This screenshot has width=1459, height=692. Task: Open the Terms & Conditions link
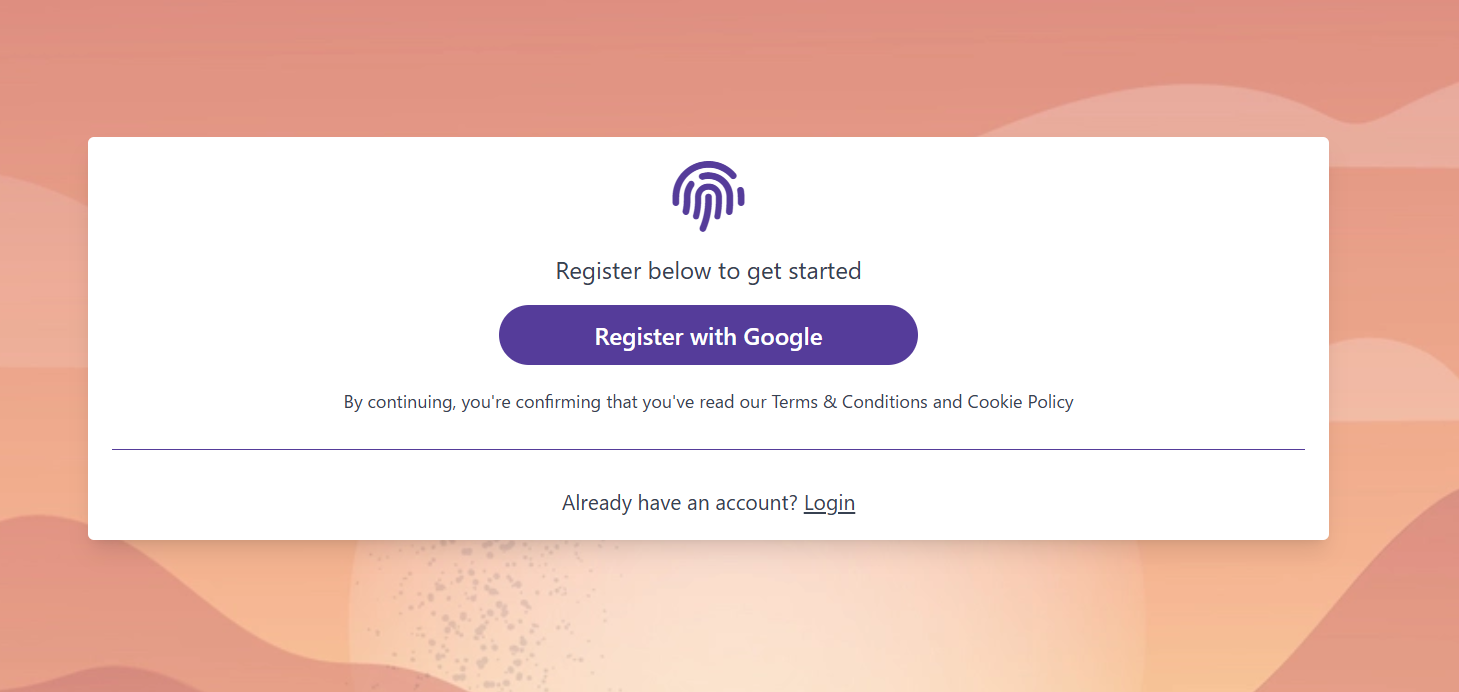(849, 402)
